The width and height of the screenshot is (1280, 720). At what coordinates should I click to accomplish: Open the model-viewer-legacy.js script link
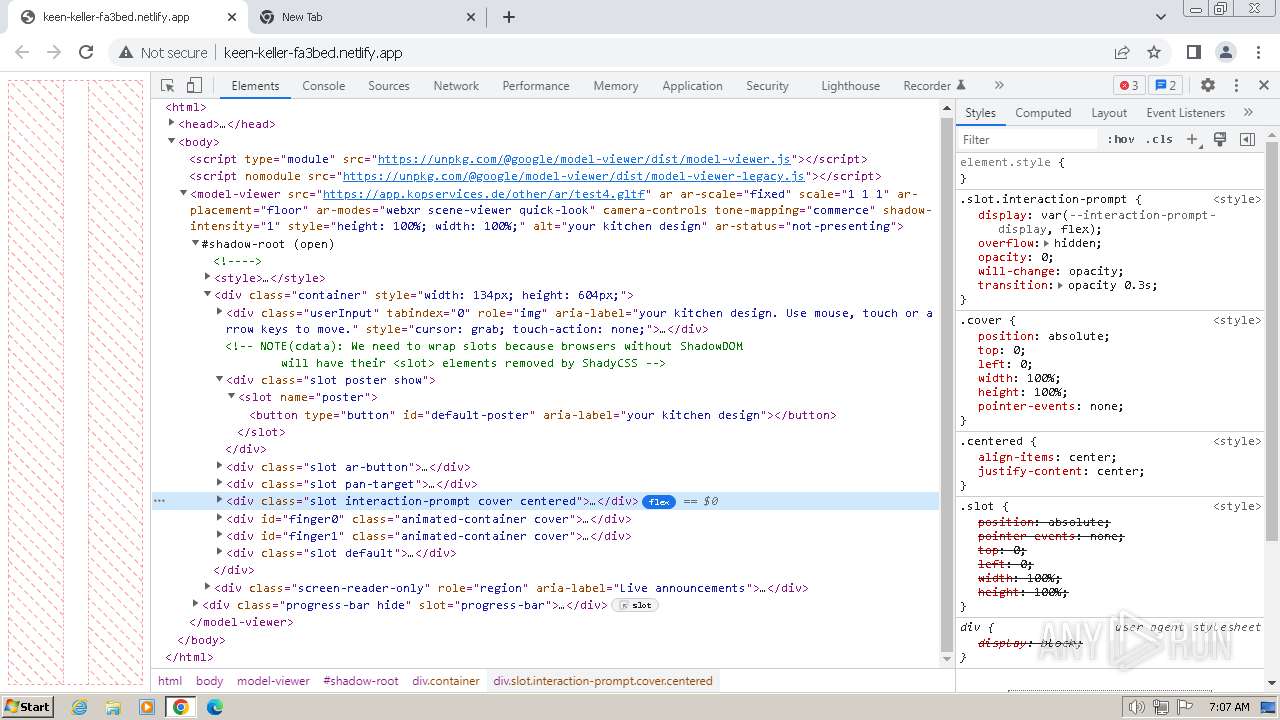pos(574,176)
